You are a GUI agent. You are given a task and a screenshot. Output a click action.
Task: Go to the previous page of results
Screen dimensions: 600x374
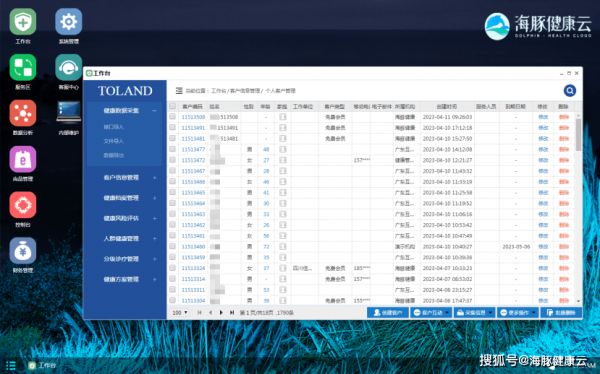pyautogui.click(x=210, y=313)
